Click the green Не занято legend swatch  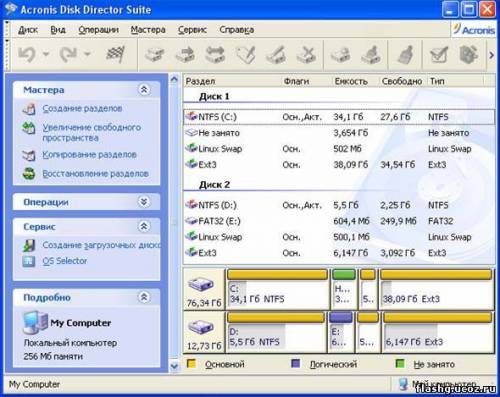click(x=400, y=363)
